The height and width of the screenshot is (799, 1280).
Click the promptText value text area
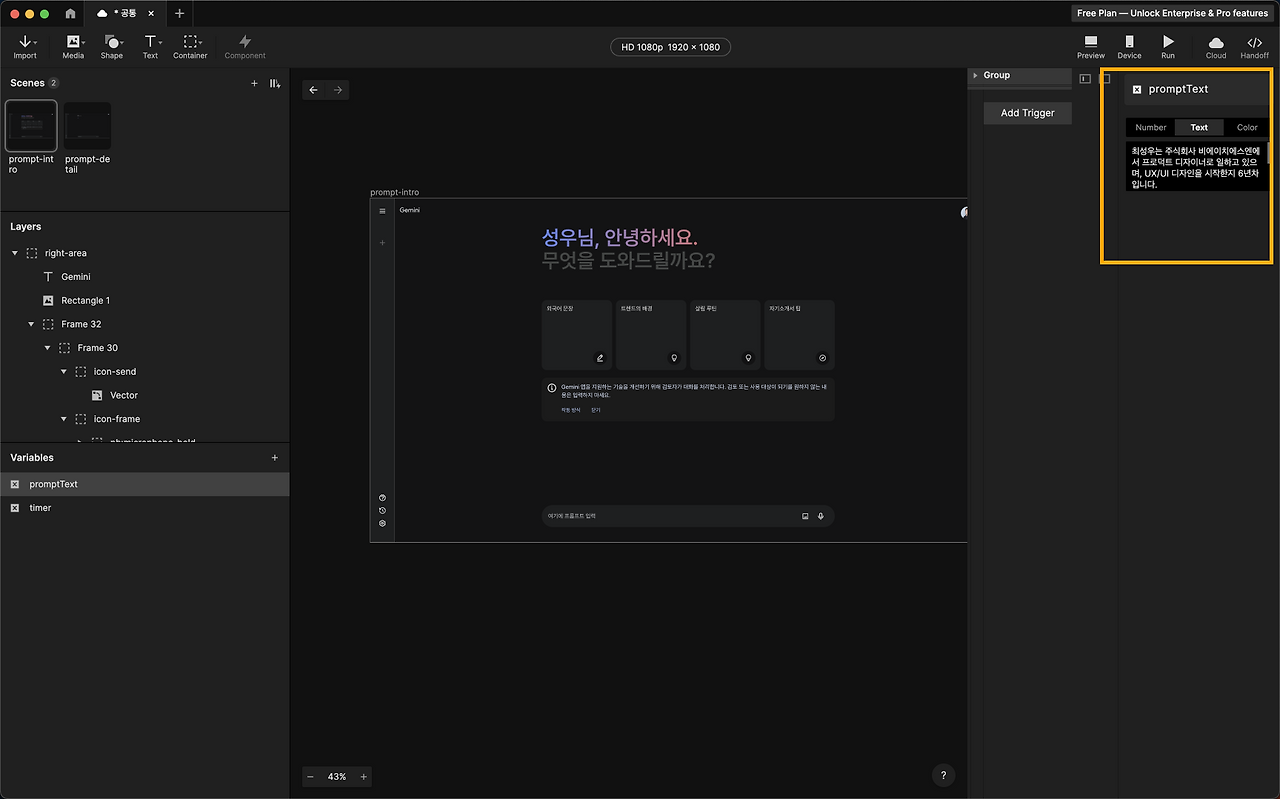pos(1196,166)
